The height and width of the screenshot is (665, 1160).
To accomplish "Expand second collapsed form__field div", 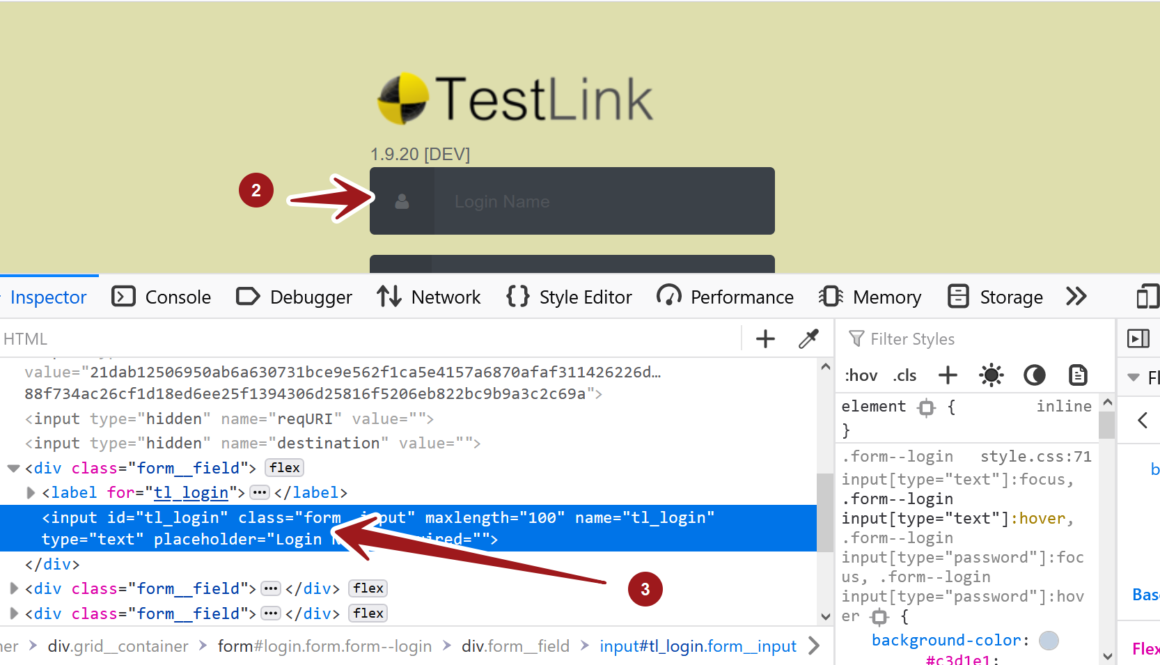I will [13, 589].
